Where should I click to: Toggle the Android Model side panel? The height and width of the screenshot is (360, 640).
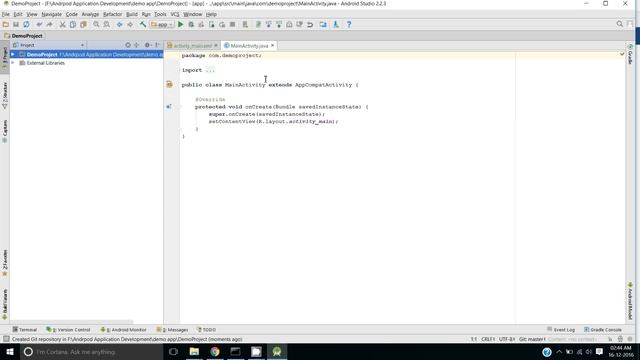(630, 301)
